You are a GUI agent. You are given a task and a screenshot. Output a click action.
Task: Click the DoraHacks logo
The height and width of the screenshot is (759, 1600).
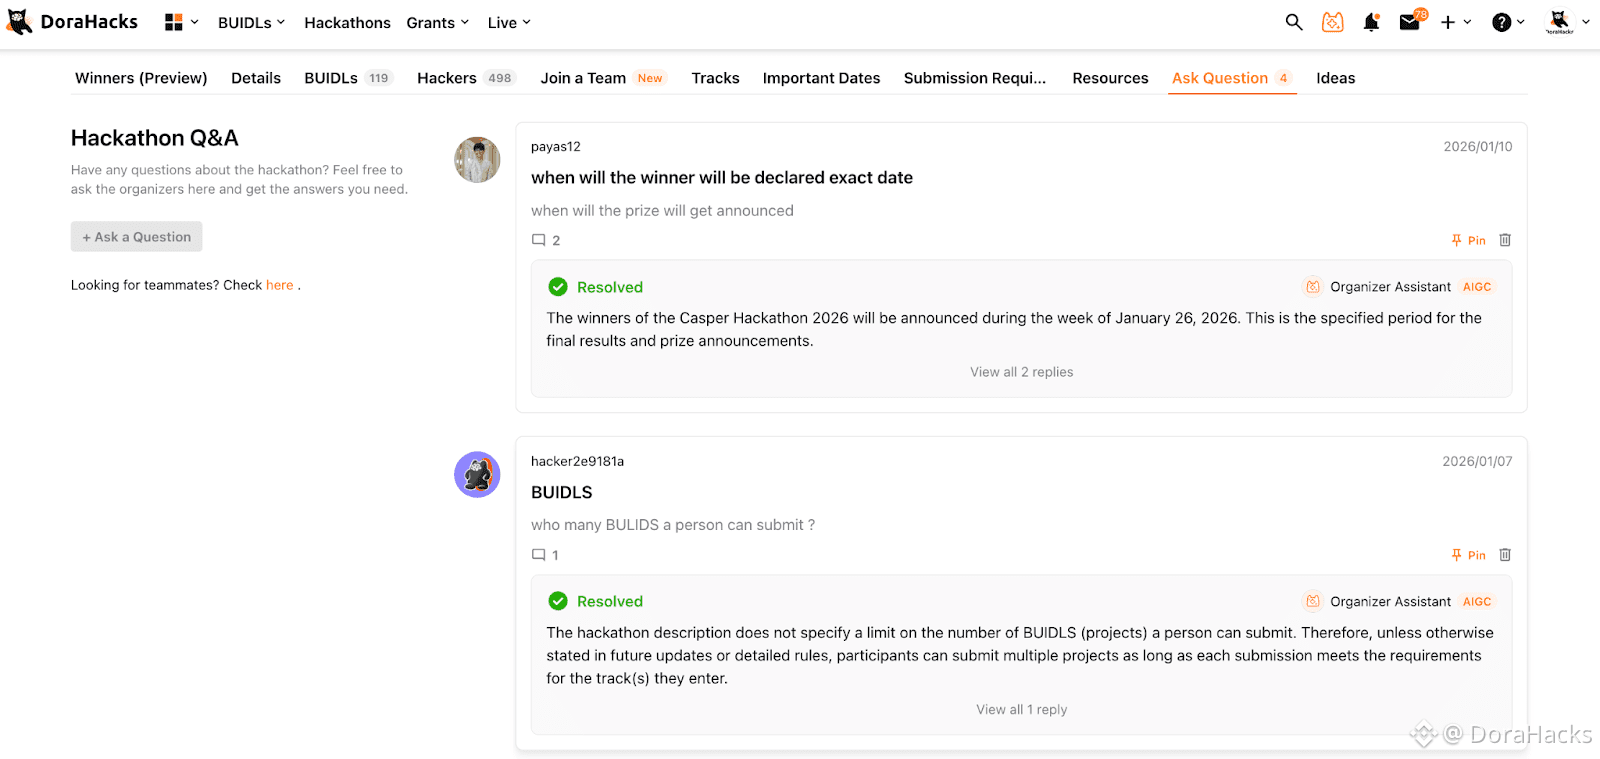pos(72,22)
